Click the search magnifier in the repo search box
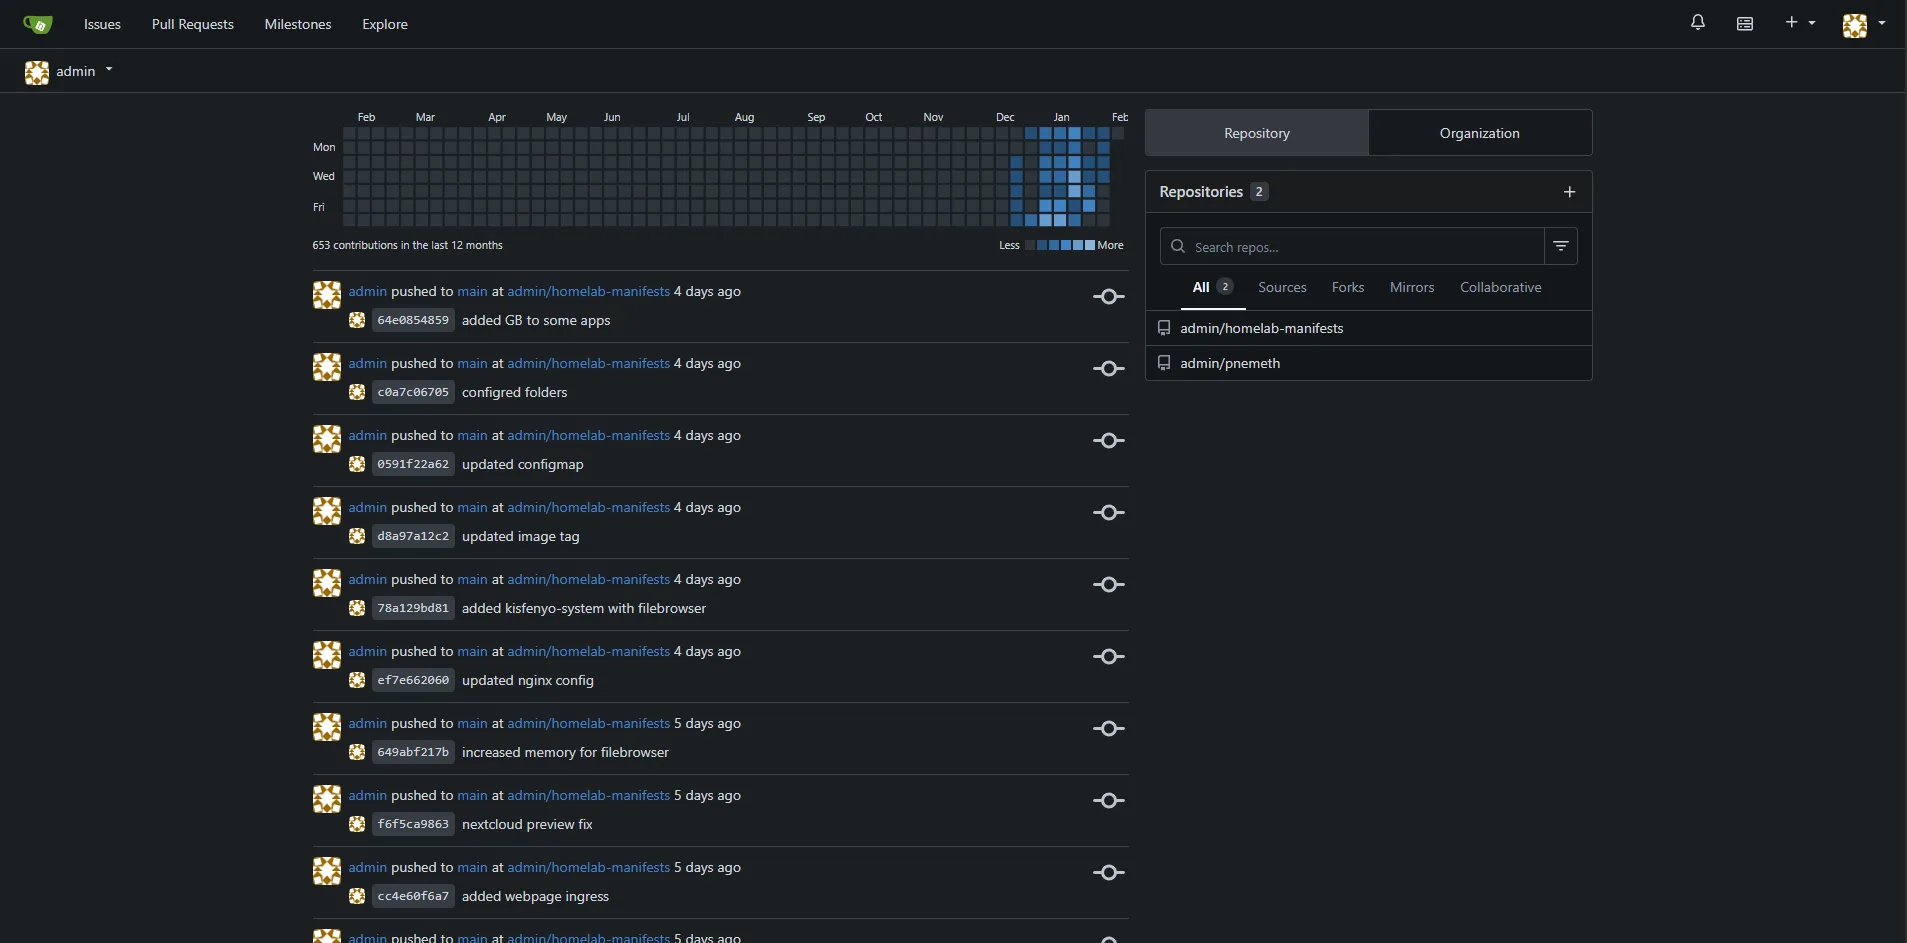The image size is (1907, 943). (1180, 246)
